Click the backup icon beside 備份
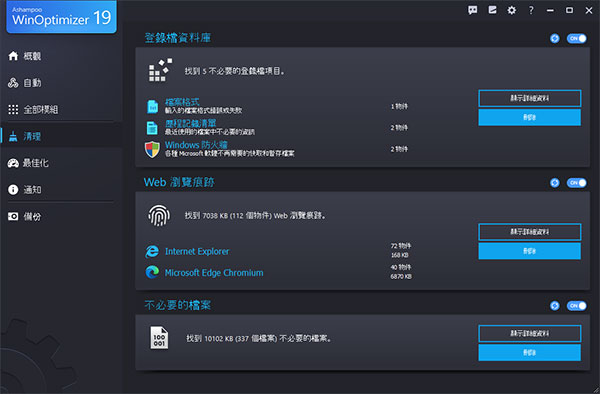 click(13, 217)
